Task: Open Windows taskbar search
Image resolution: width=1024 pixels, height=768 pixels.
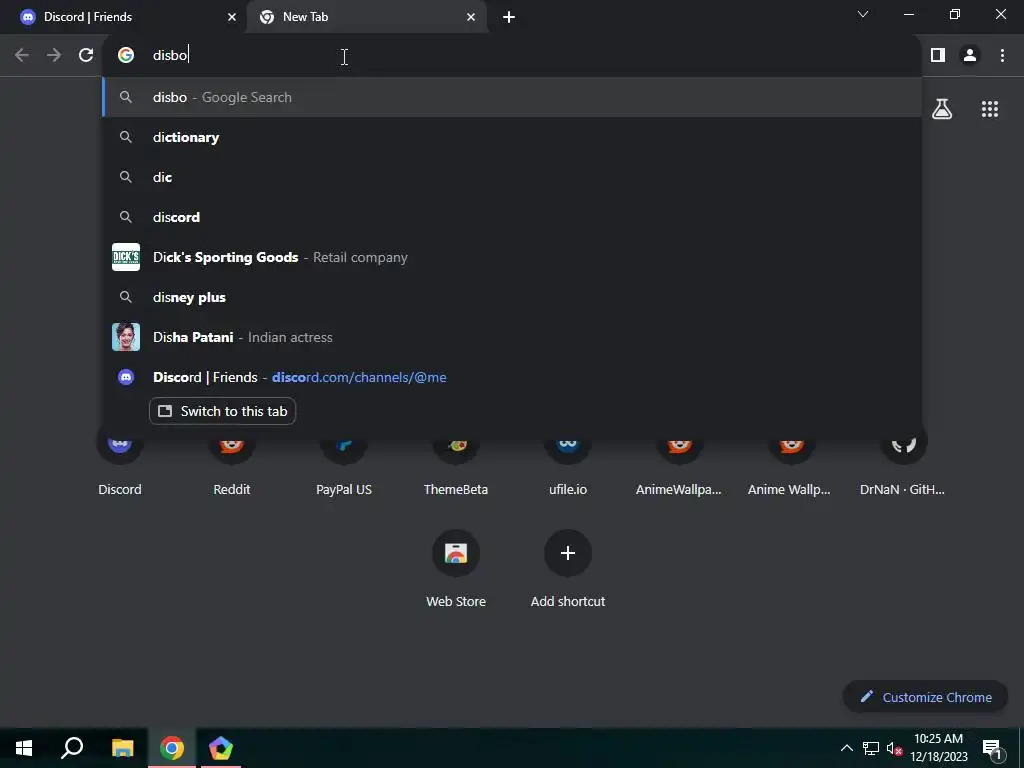Action: pyautogui.click(x=72, y=748)
